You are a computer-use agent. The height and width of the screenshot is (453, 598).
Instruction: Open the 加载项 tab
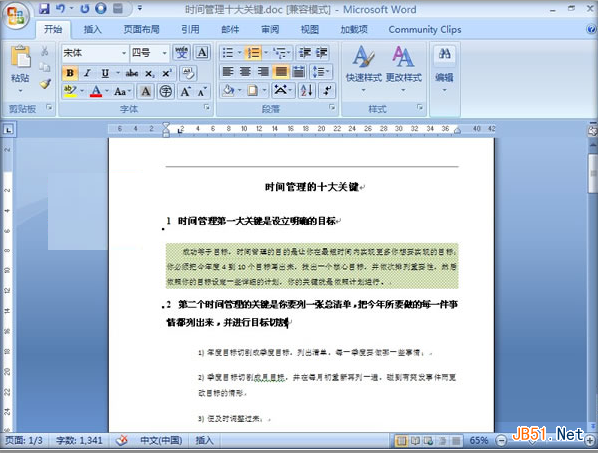click(354, 29)
